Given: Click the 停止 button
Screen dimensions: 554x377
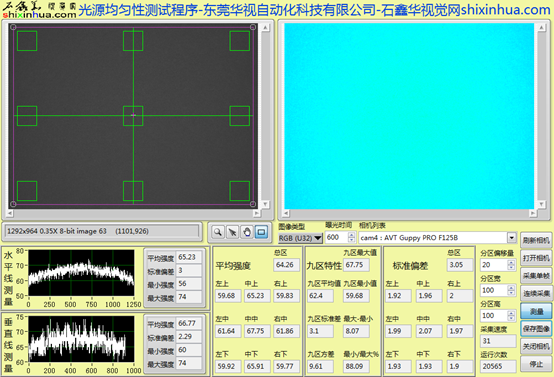Looking at the screenshot, I should [x=536, y=364].
